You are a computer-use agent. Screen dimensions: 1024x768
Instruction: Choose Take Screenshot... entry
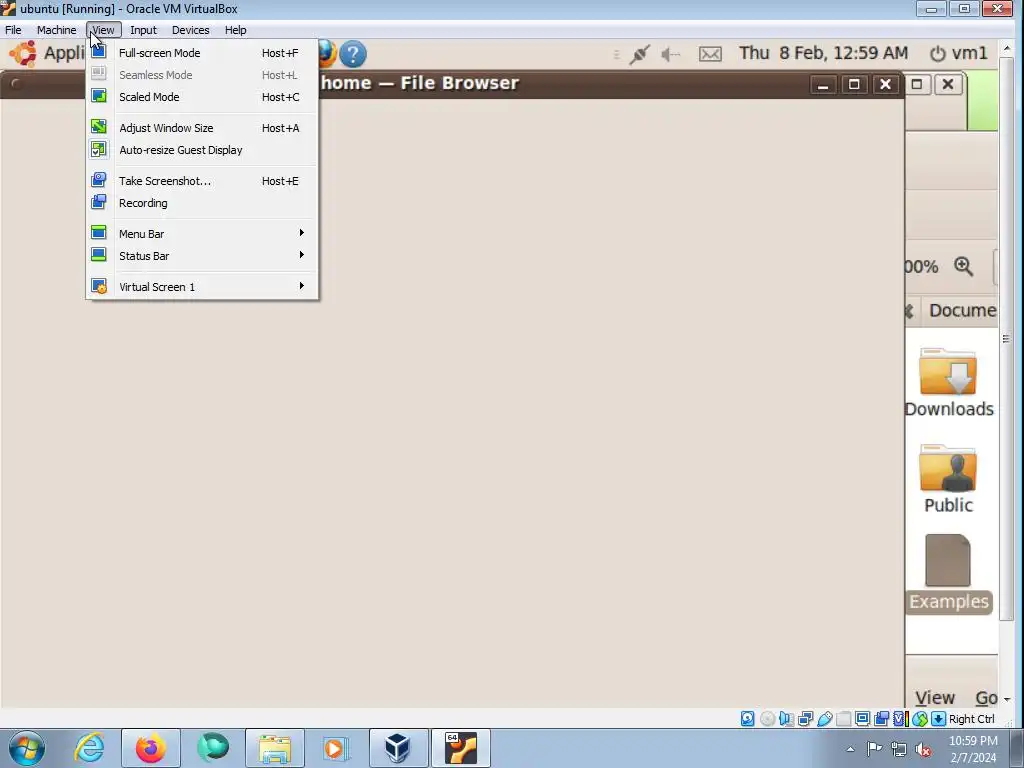coord(202,181)
